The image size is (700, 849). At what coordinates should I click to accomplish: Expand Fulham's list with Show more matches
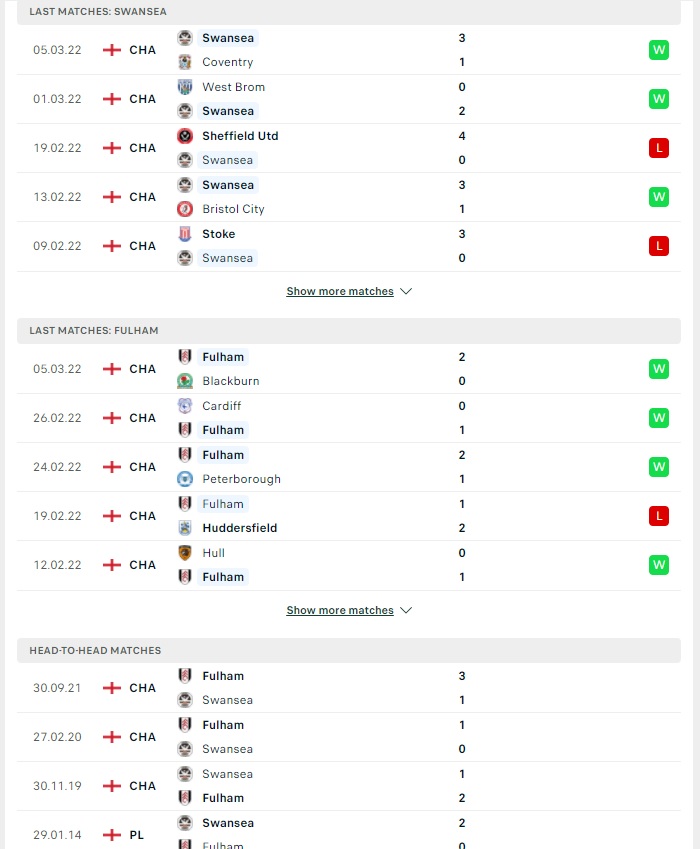(340, 610)
